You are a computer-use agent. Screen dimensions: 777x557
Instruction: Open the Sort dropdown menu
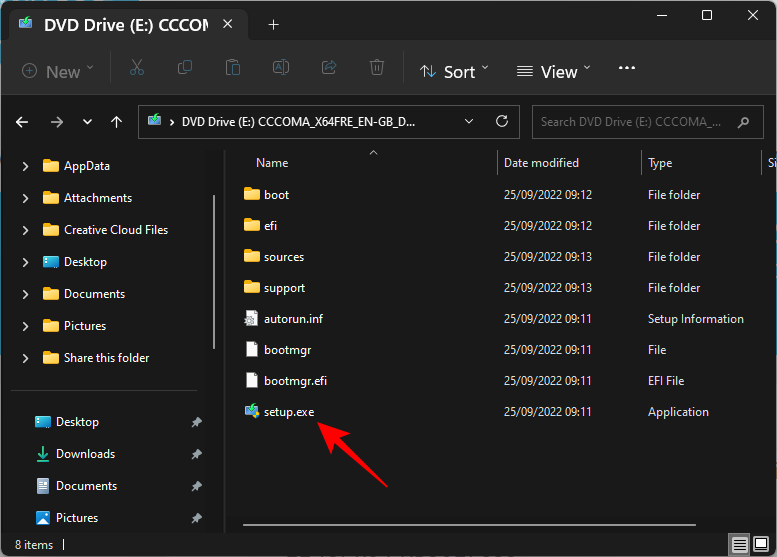pos(454,72)
